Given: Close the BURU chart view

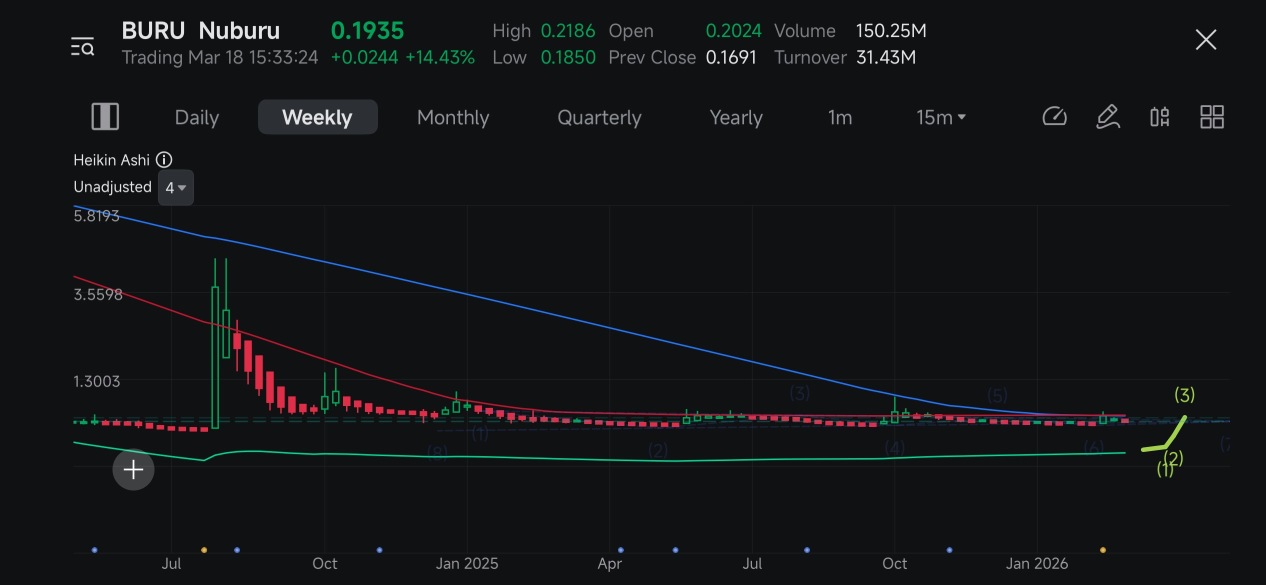Looking at the screenshot, I should 1206,40.
